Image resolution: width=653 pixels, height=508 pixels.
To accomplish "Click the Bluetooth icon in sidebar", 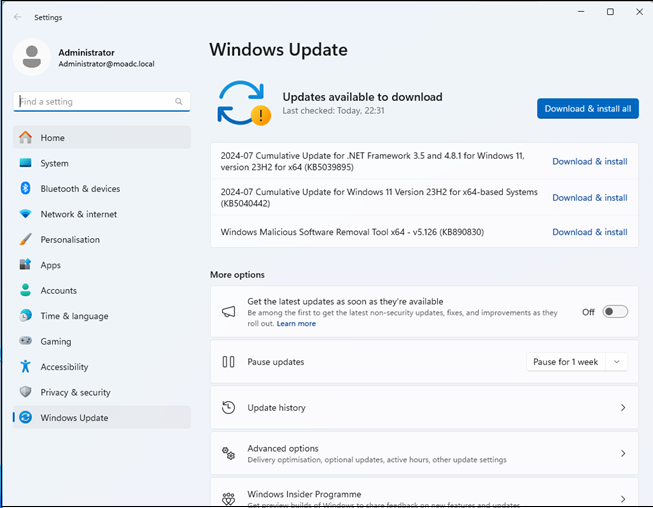I will click(25, 188).
